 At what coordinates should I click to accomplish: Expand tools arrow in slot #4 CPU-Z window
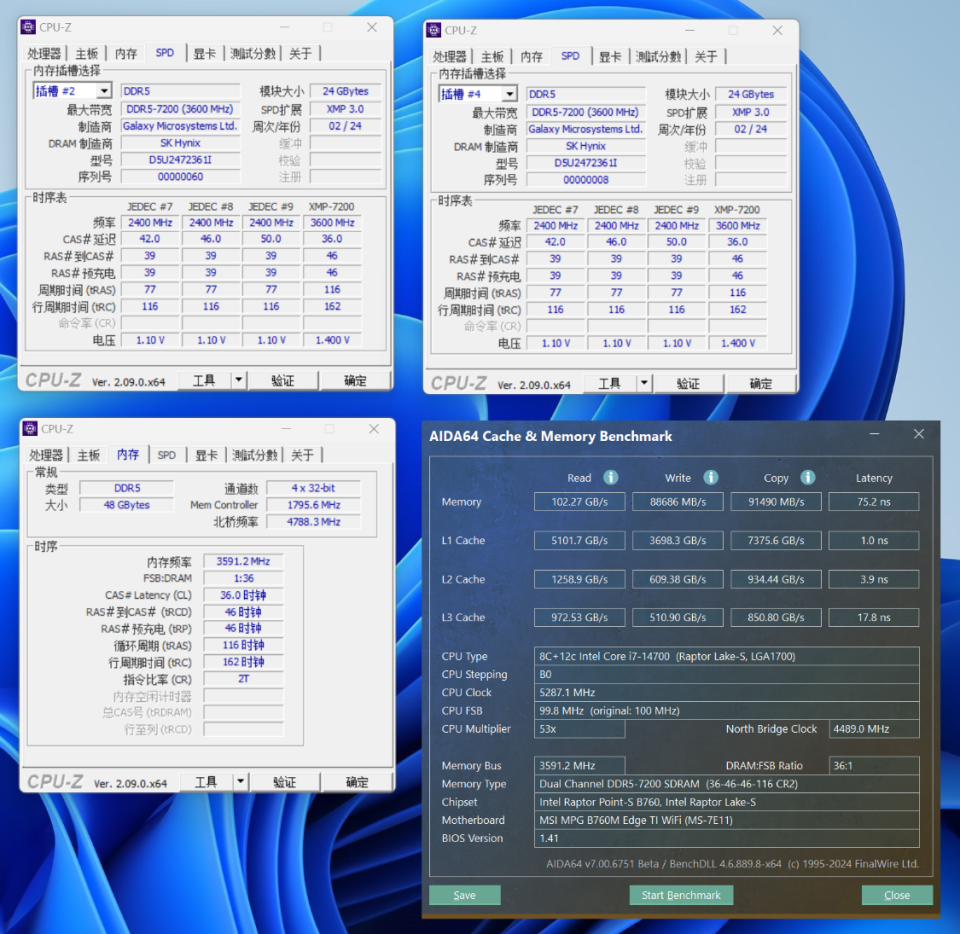coord(643,383)
